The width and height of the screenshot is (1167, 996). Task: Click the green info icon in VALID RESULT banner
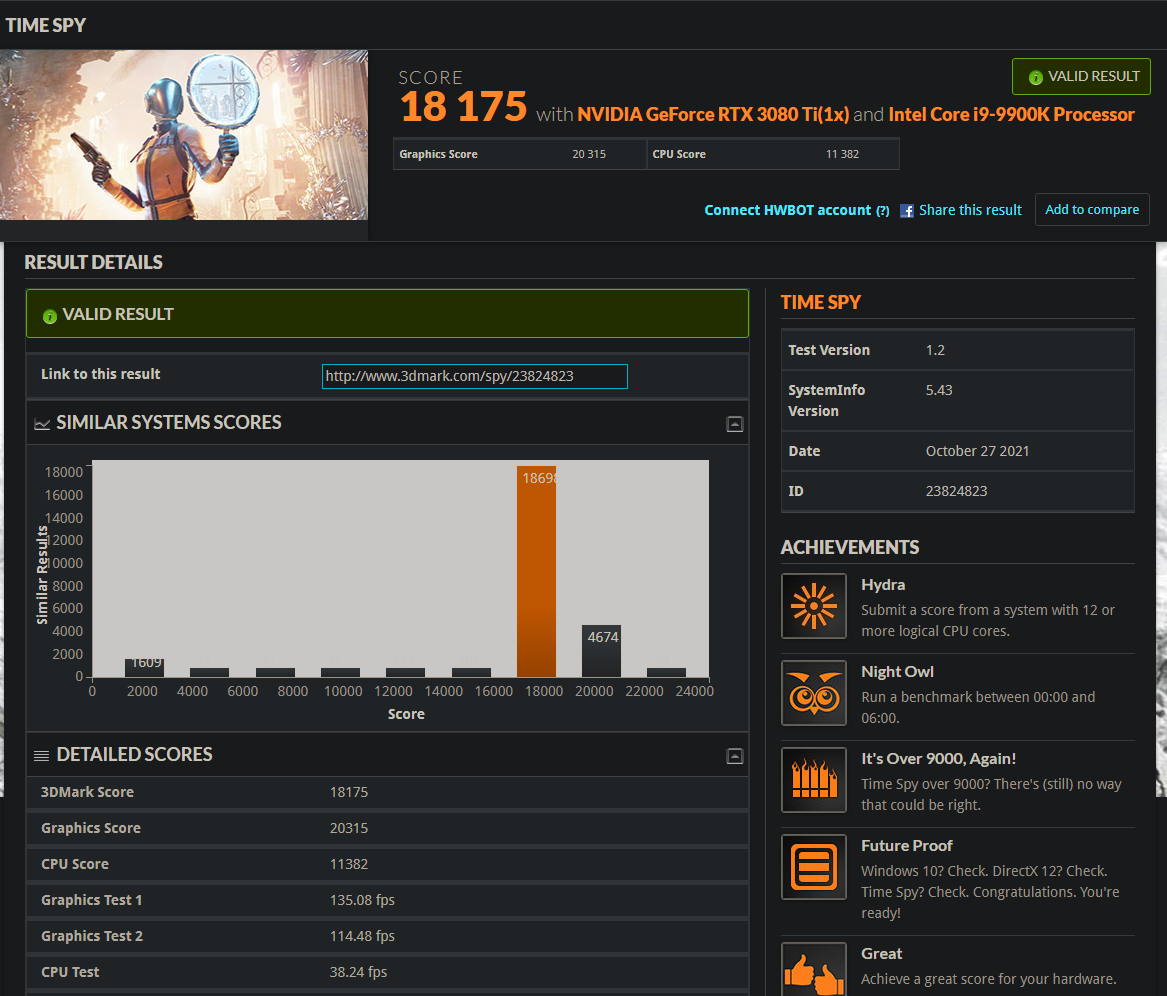click(x=50, y=316)
